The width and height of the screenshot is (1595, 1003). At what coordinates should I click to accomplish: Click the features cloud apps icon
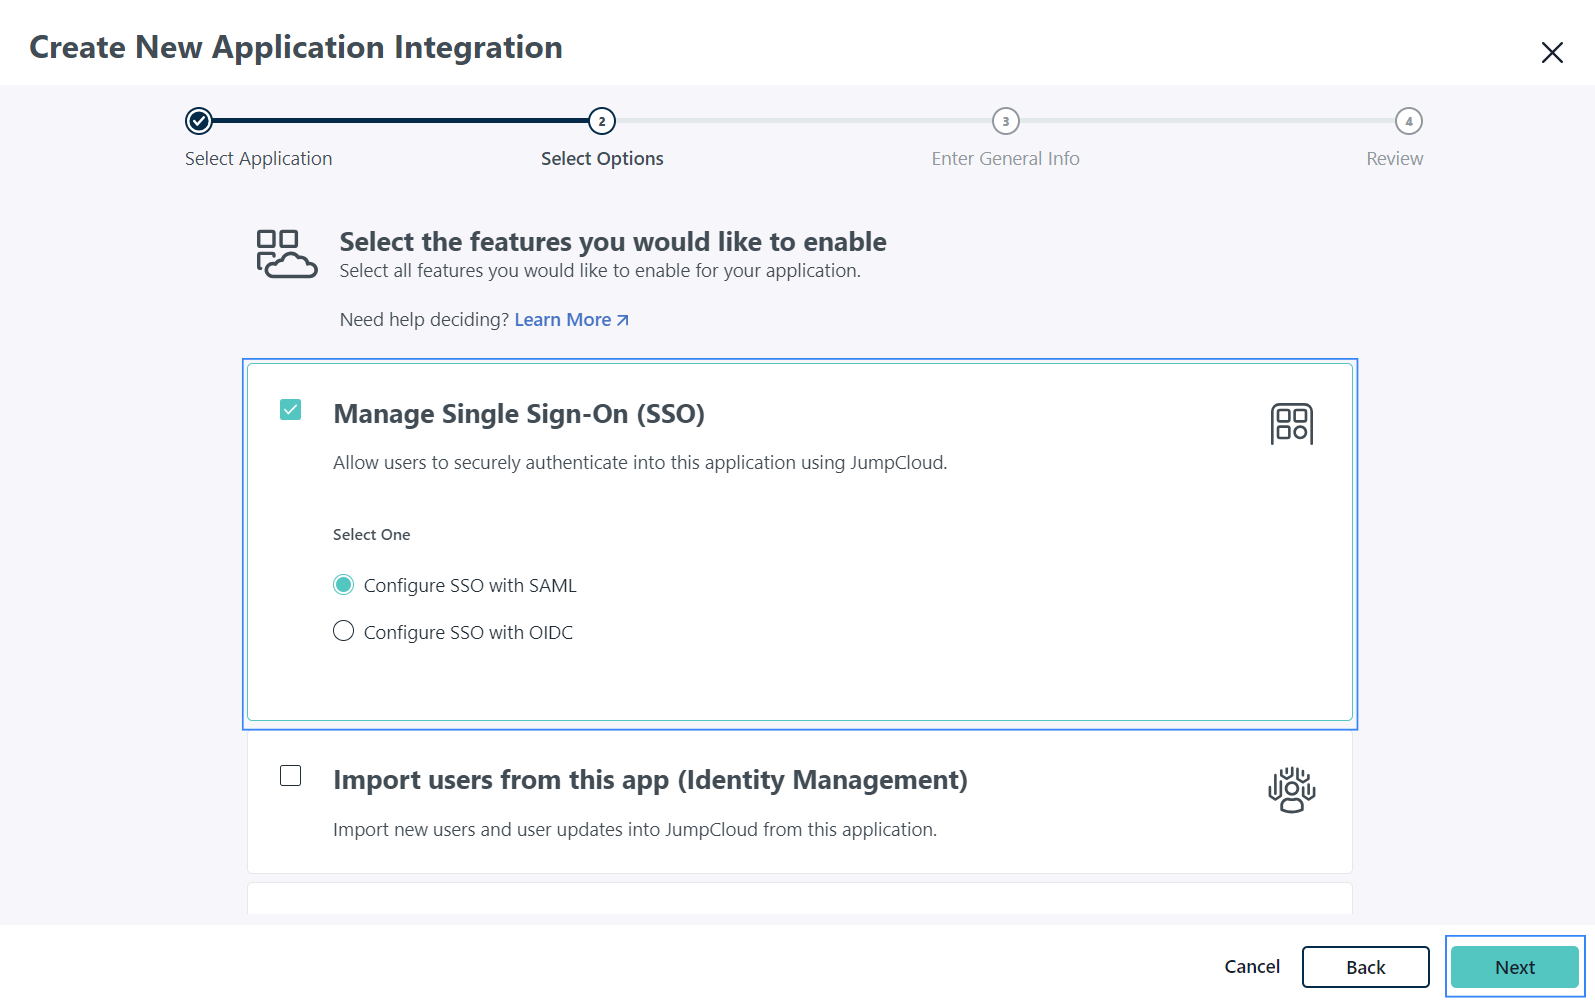point(286,254)
